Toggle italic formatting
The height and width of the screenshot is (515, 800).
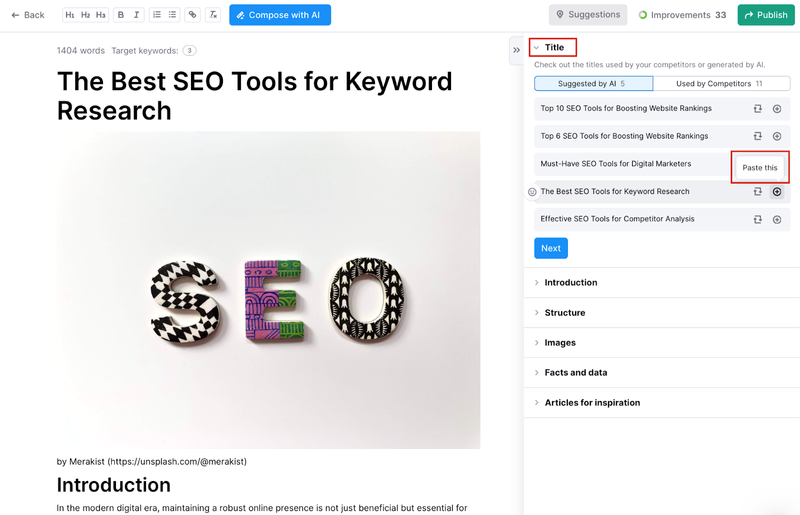tap(136, 15)
